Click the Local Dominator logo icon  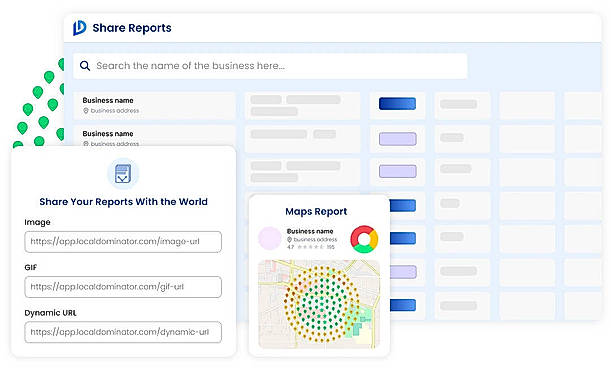(x=79, y=28)
